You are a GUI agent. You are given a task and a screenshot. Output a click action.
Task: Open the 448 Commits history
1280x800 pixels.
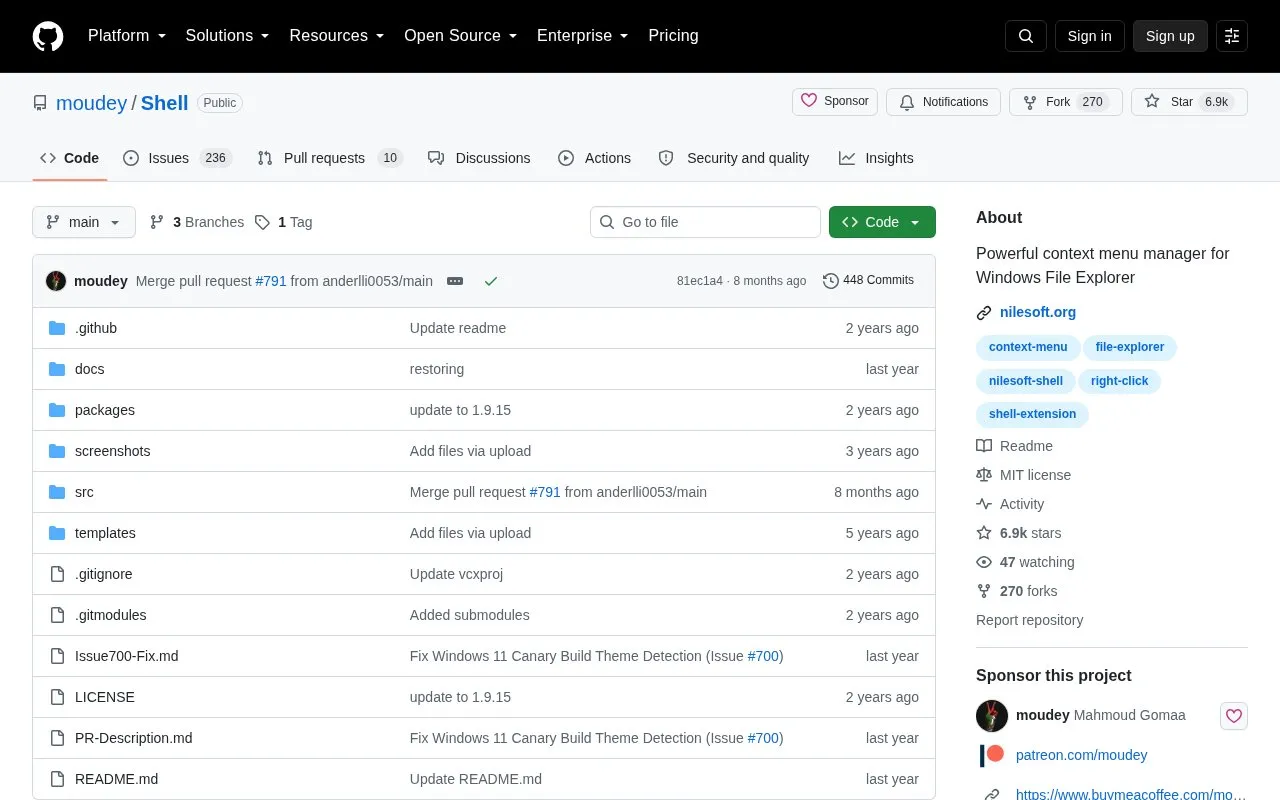pyautogui.click(x=868, y=281)
